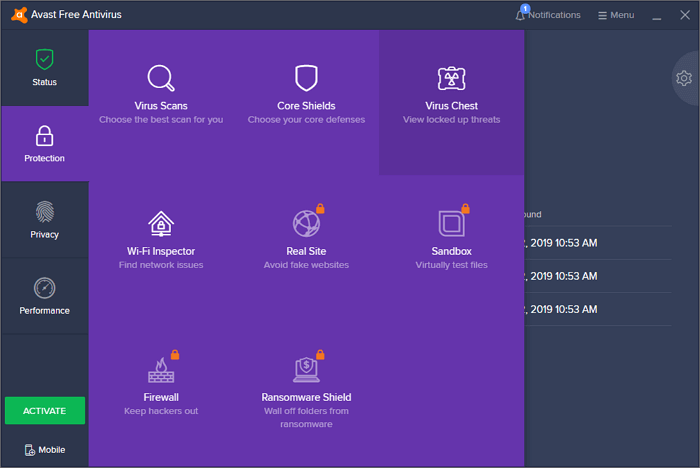Click the orange lock on Sandbox
Image resolution: width=700 pixels, height=468 pixels.
[x=466, y=209]
